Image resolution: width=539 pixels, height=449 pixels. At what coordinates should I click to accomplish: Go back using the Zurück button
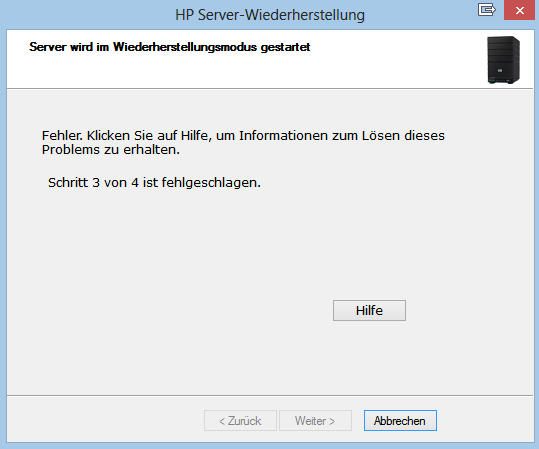coord(240,420)
